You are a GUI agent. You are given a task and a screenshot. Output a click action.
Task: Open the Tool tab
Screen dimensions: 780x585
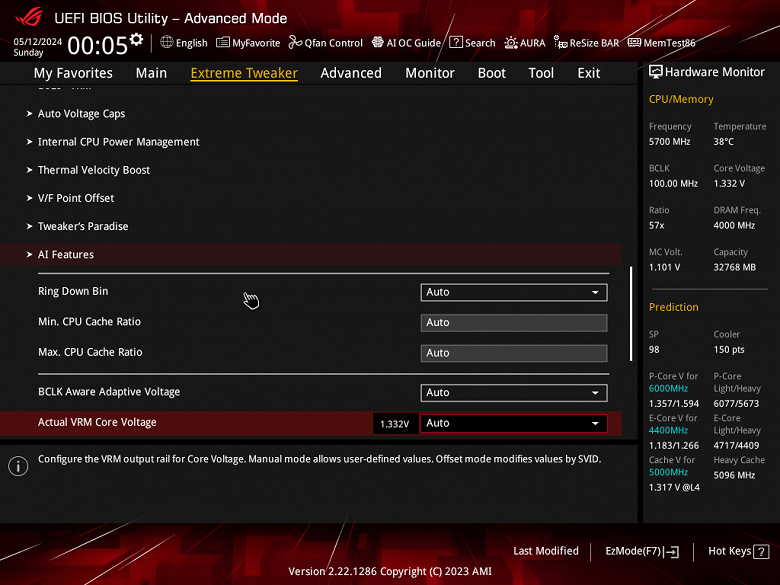[x=541, y=73]
